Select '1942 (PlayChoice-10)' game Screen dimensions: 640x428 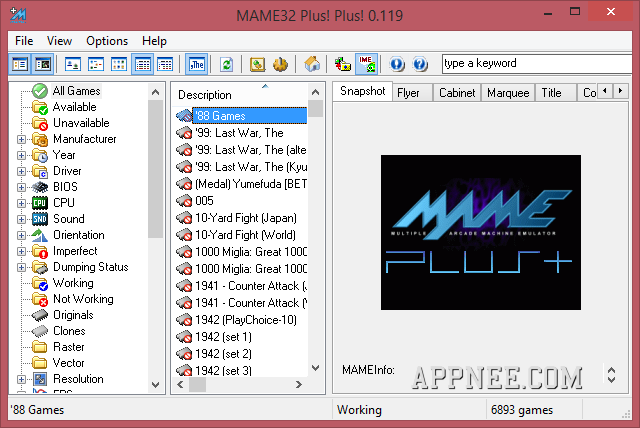pyautogui.click(x=246, y=320)
